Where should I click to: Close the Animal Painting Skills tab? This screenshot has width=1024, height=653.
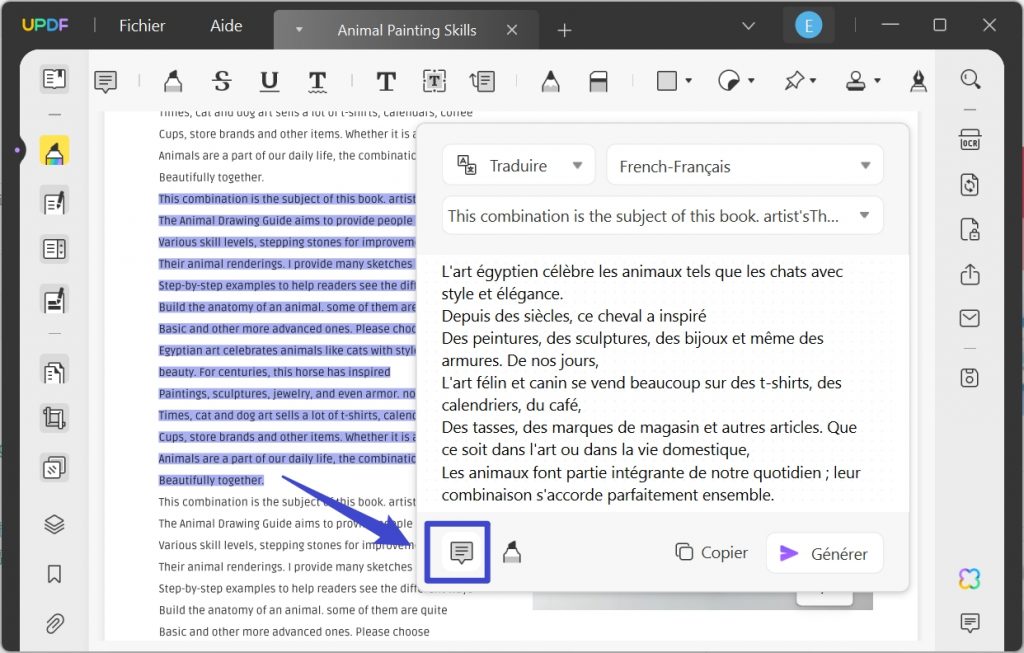[x=512, y=30]
